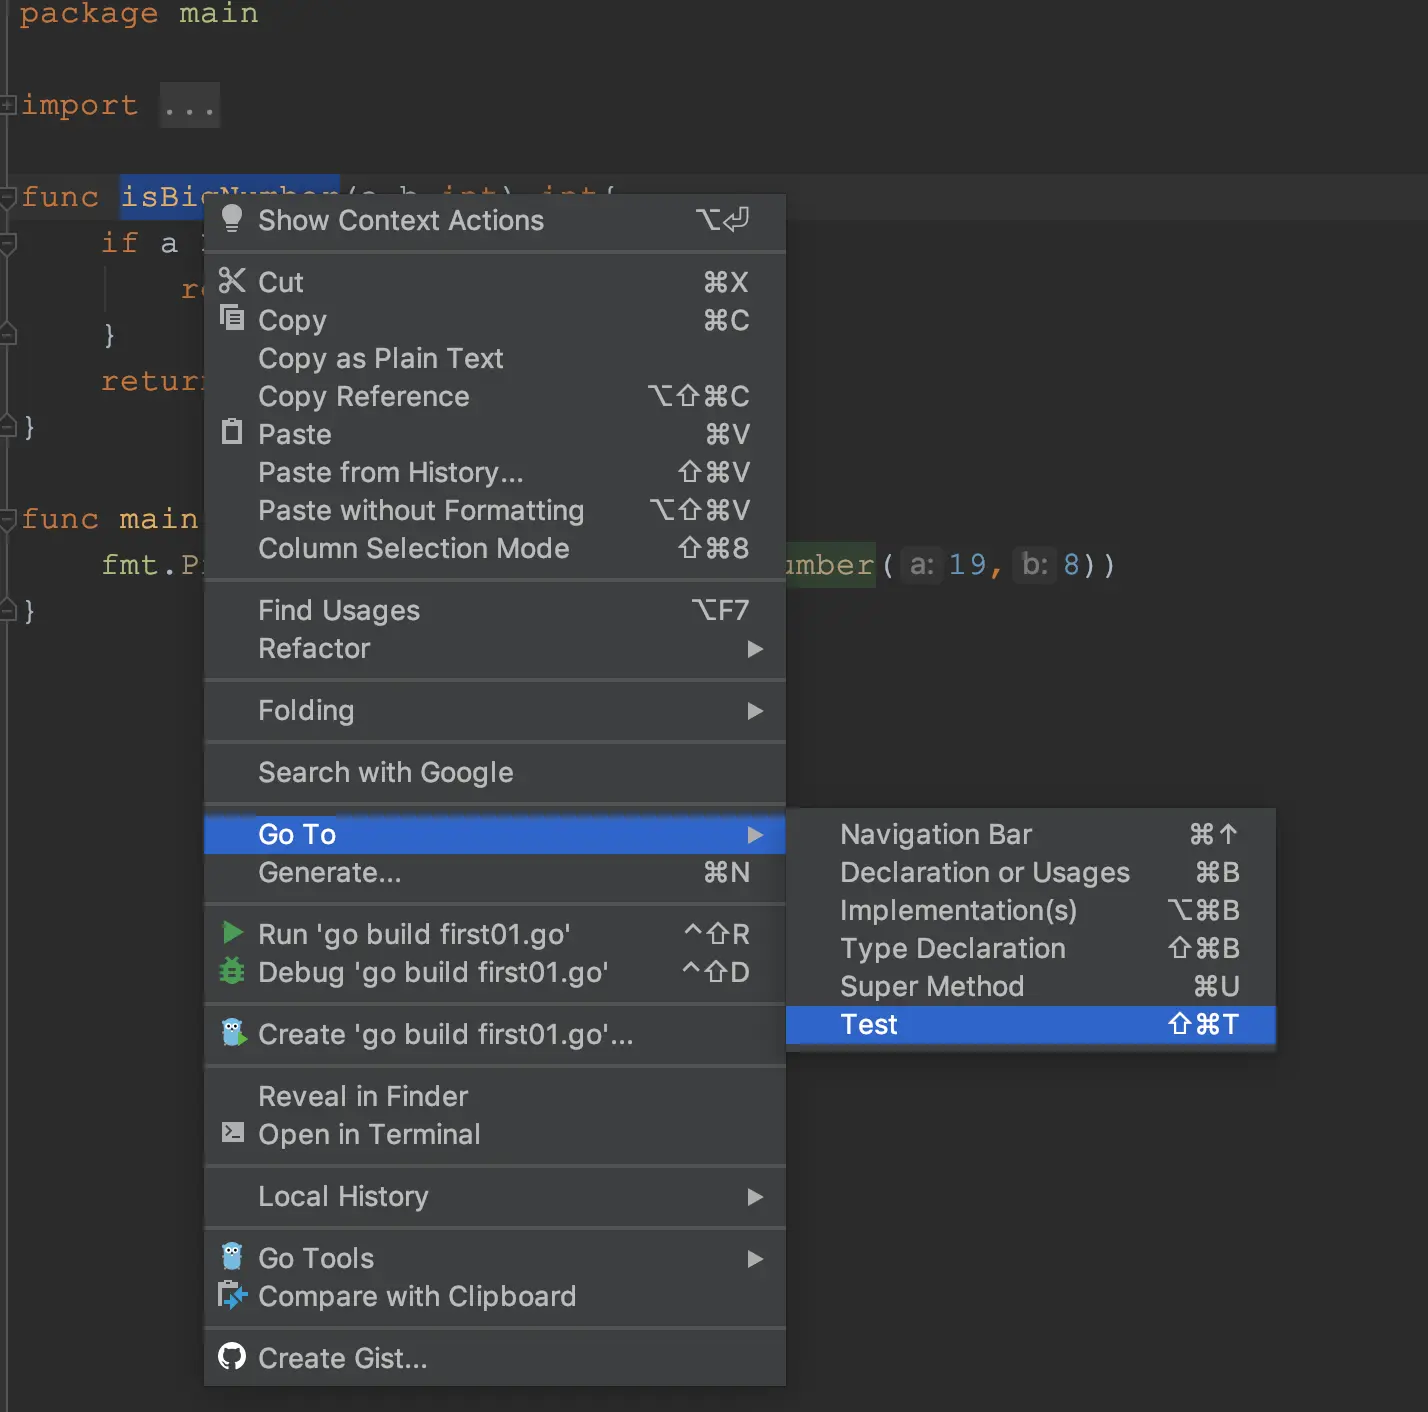Click the scissors Cut icon
The width and height of the screenshot is (1428, 1412).
[232, 281]
